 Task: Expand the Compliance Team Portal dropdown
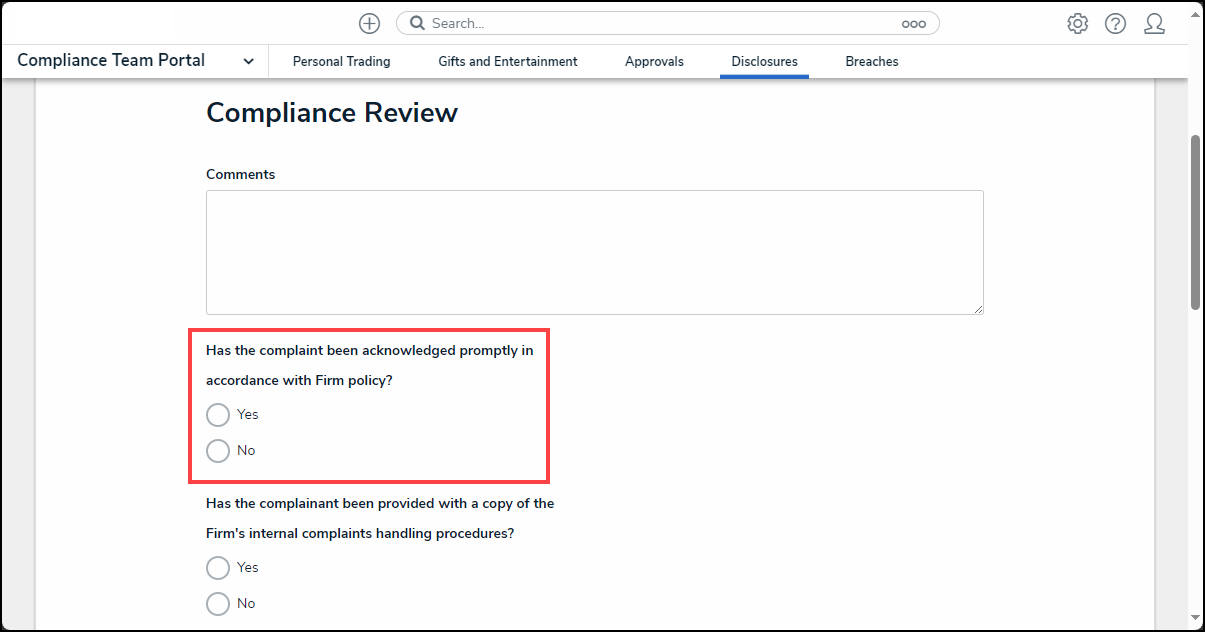248,61
